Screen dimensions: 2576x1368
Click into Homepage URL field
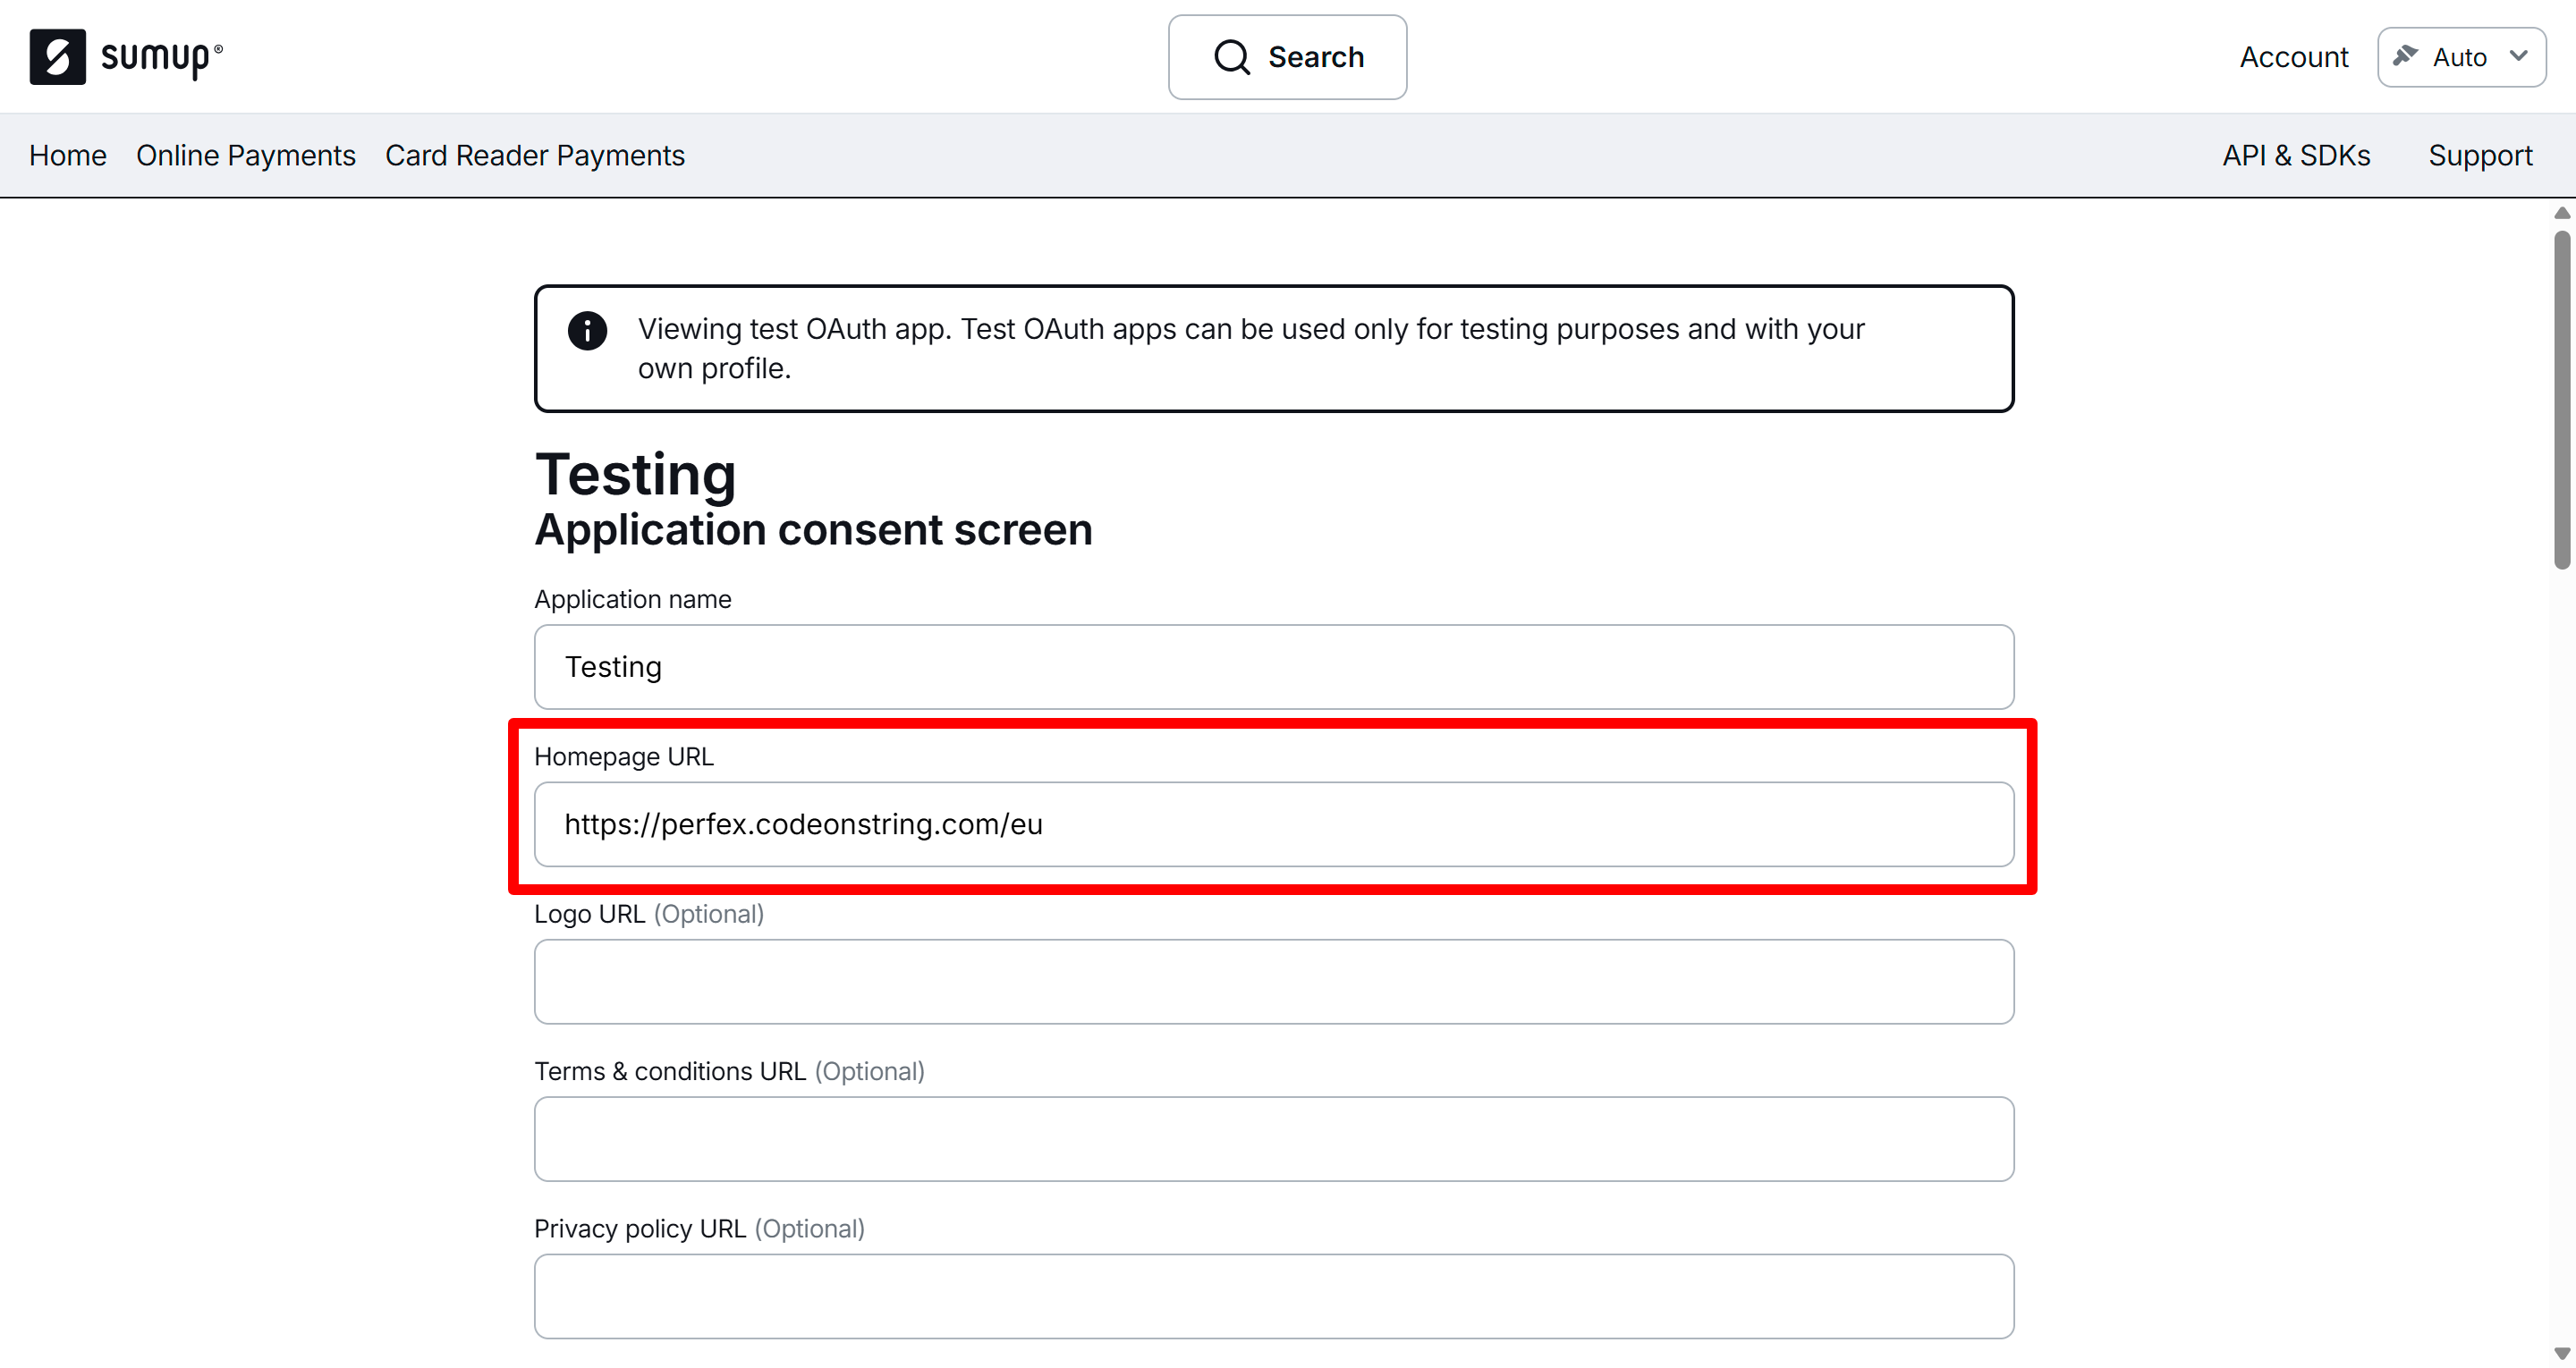1273,824
